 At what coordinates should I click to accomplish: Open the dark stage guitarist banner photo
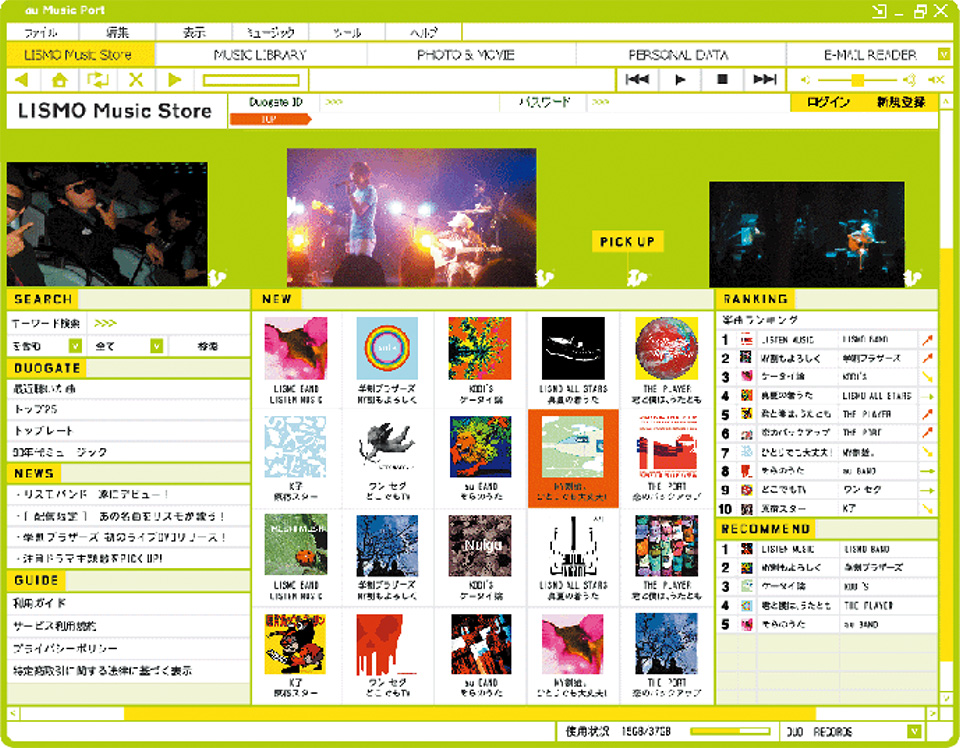806,234
